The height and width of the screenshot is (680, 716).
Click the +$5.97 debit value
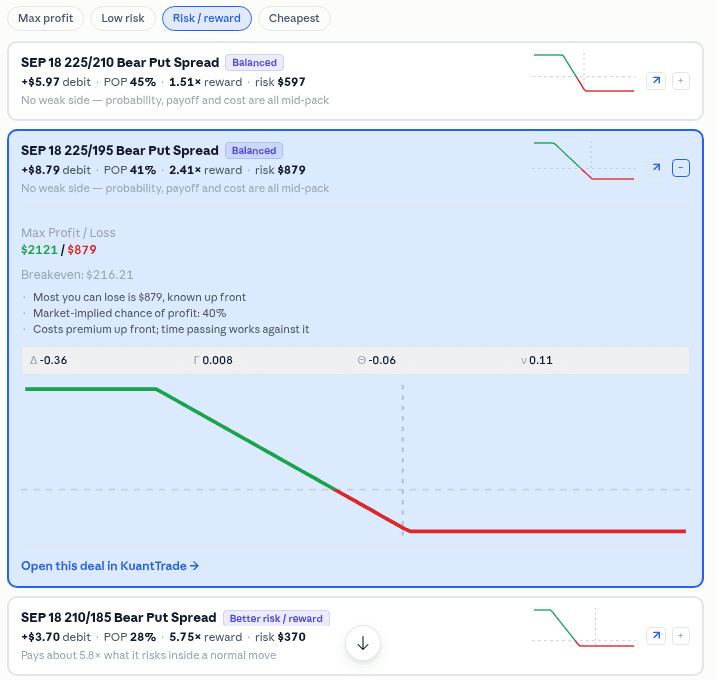56,82
